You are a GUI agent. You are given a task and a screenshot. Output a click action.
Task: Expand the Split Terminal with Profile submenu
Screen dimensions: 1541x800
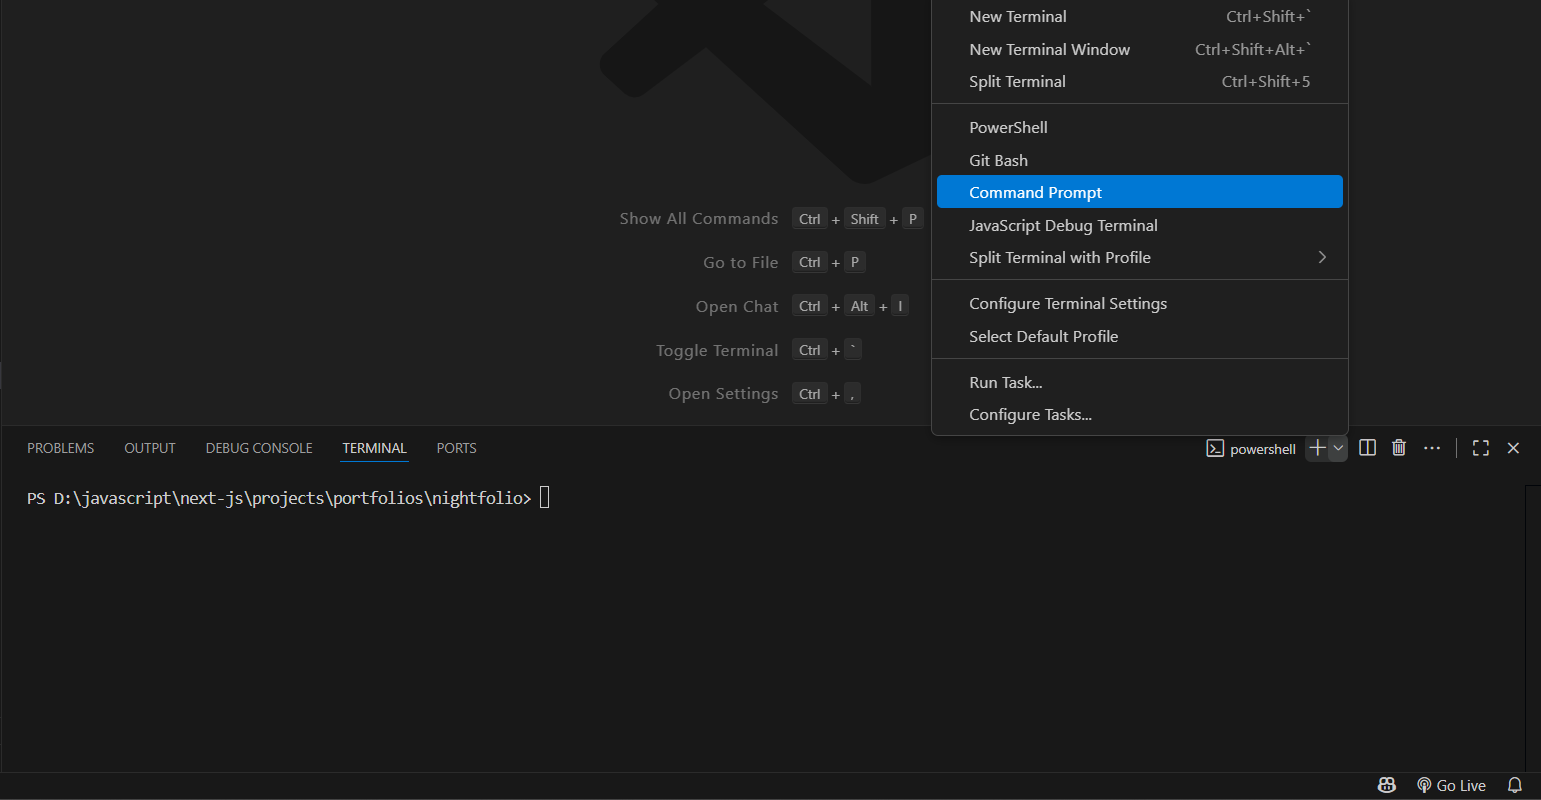click(1322, 257)
